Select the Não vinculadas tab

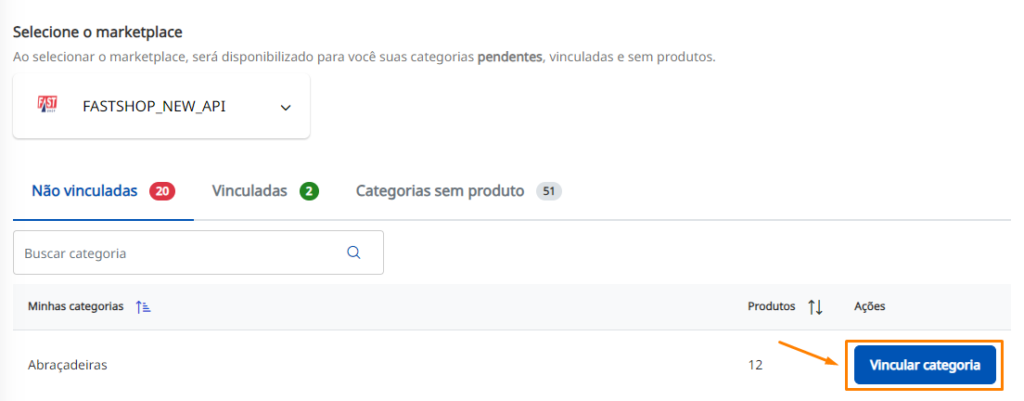[103, 191]
